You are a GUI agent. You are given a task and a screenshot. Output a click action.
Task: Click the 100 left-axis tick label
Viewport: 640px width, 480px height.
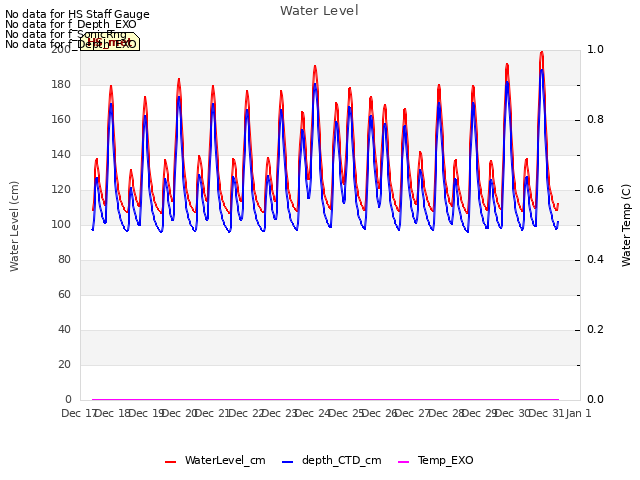click(x=61, y=224)
